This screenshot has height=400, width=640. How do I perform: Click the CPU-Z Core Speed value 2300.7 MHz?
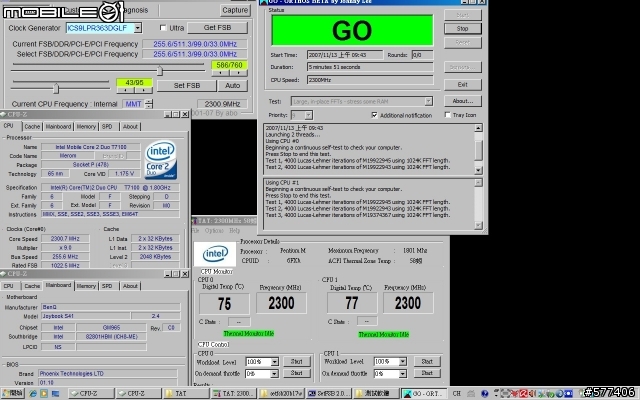point(65,239)
